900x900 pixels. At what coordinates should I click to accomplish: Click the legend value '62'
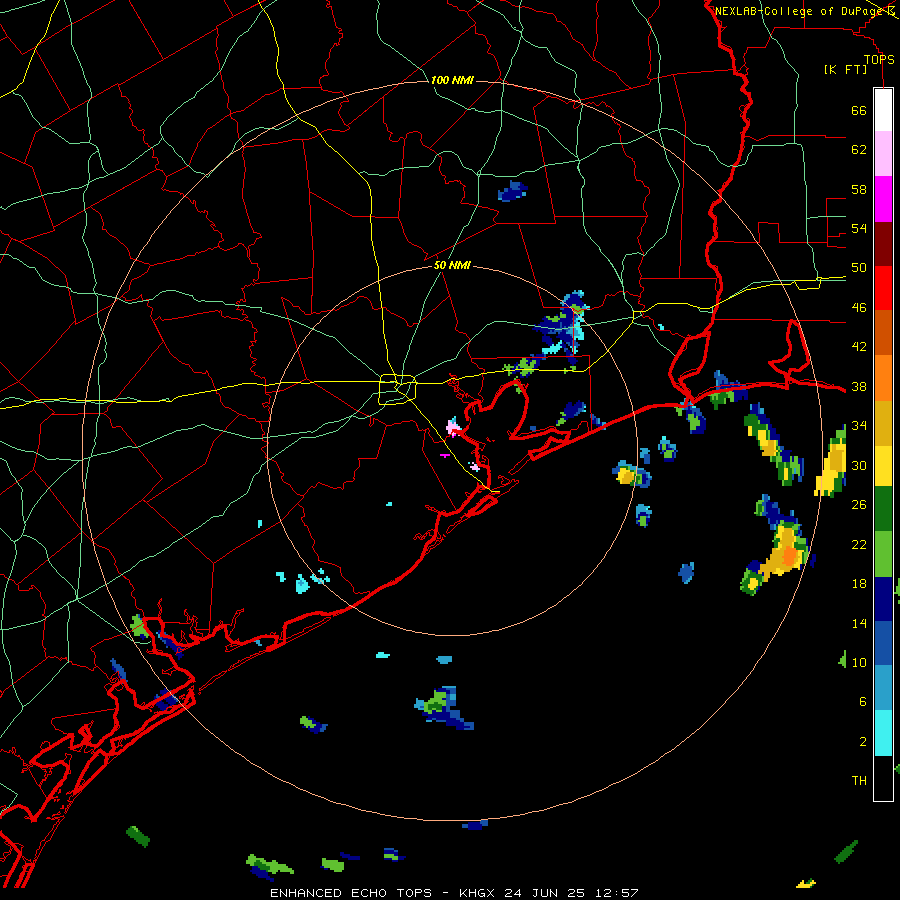click(x=859, y=150)
